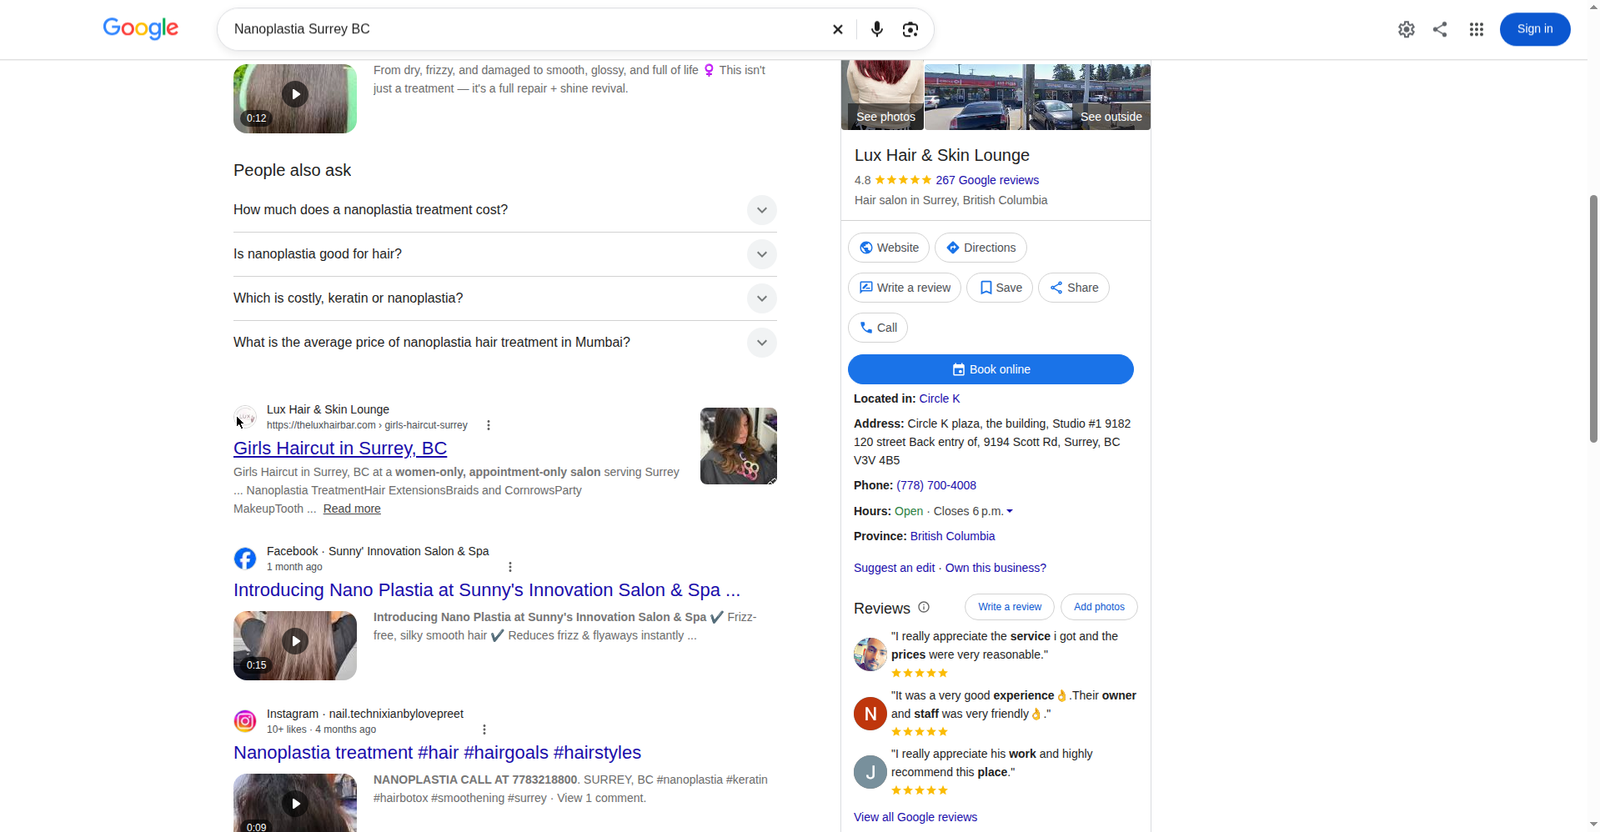Open the 'Girls Haircut in Surrey, BC' result
This screenshot has width=1600, height=832.
[340, 448]
